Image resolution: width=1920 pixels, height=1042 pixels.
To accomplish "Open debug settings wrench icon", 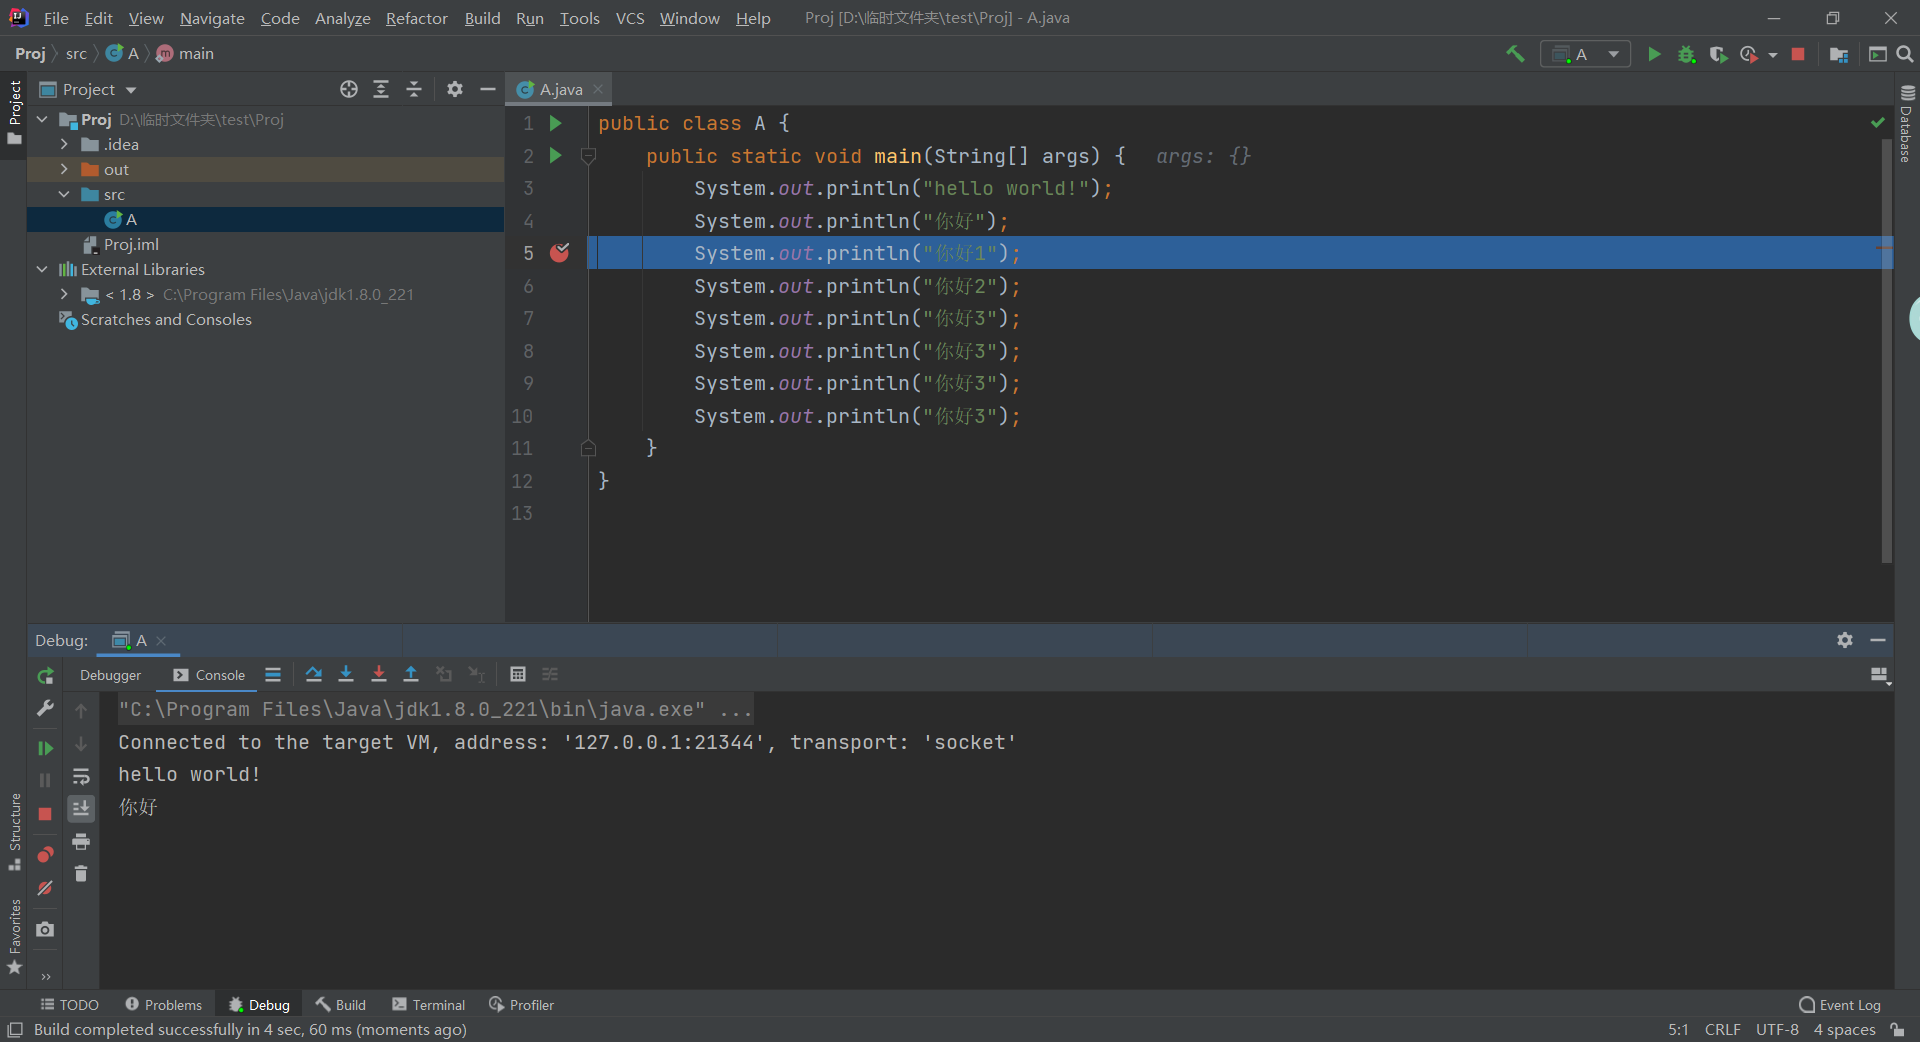I will 45,708.
